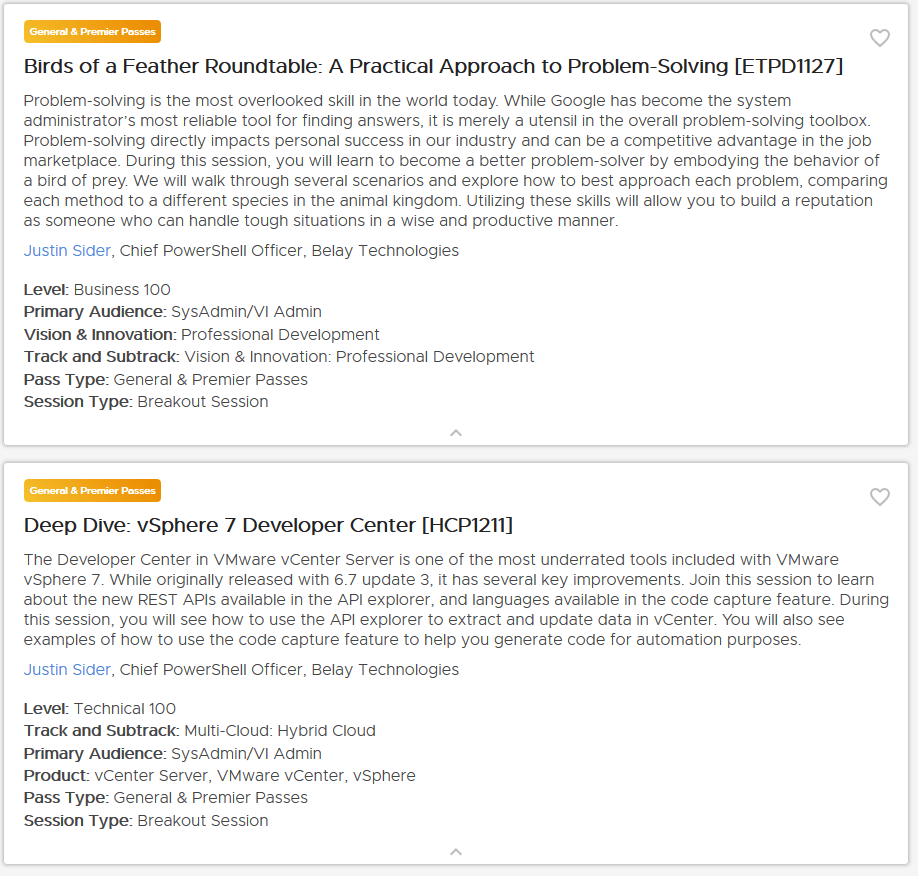Viewport: 918px width, 876px height.
Task: Click the problem-solving description paragraph
Action: [455, 161]
